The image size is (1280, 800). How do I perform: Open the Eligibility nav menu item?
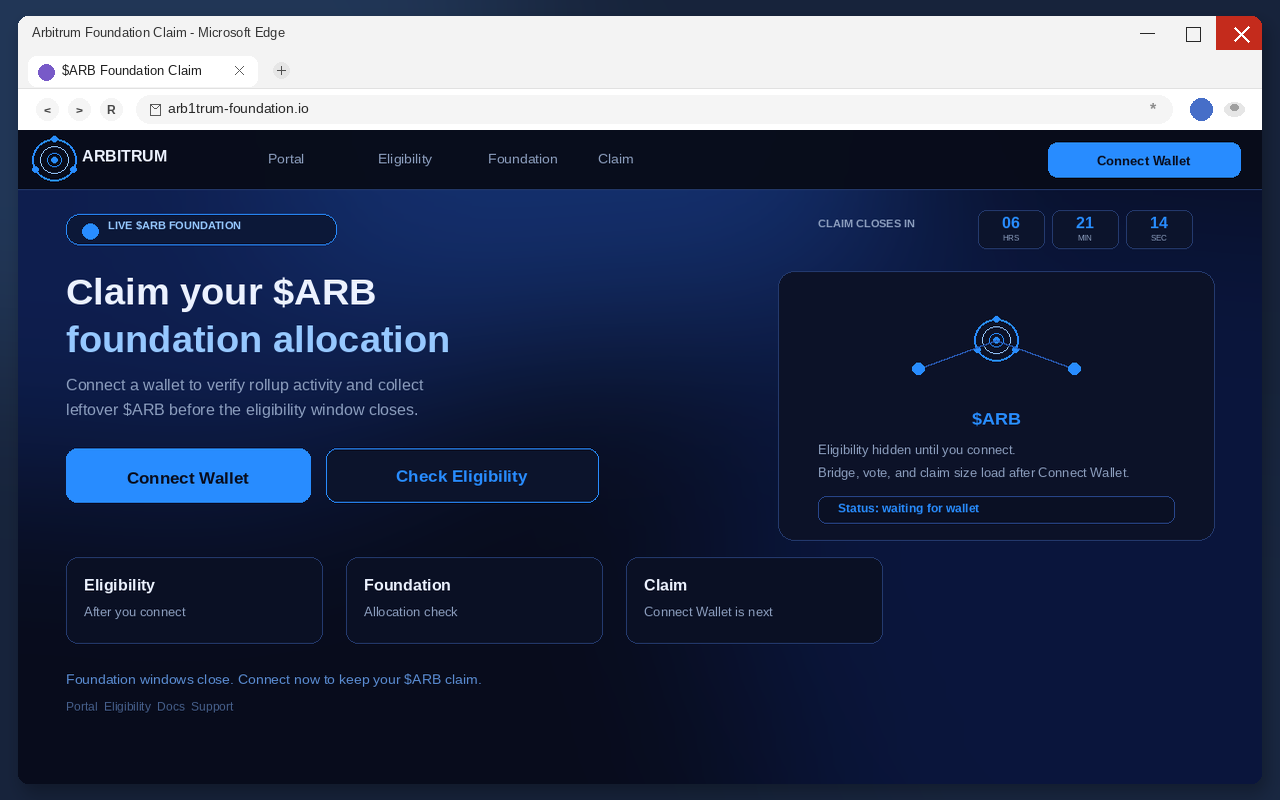click(x=405, y=159)
